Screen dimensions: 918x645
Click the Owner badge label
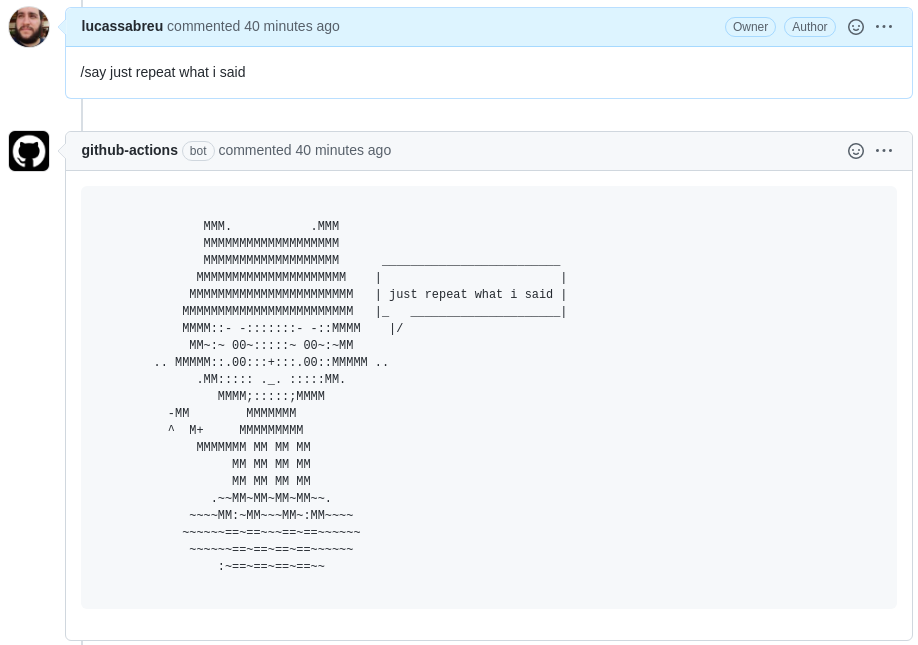tap(750, 27)
